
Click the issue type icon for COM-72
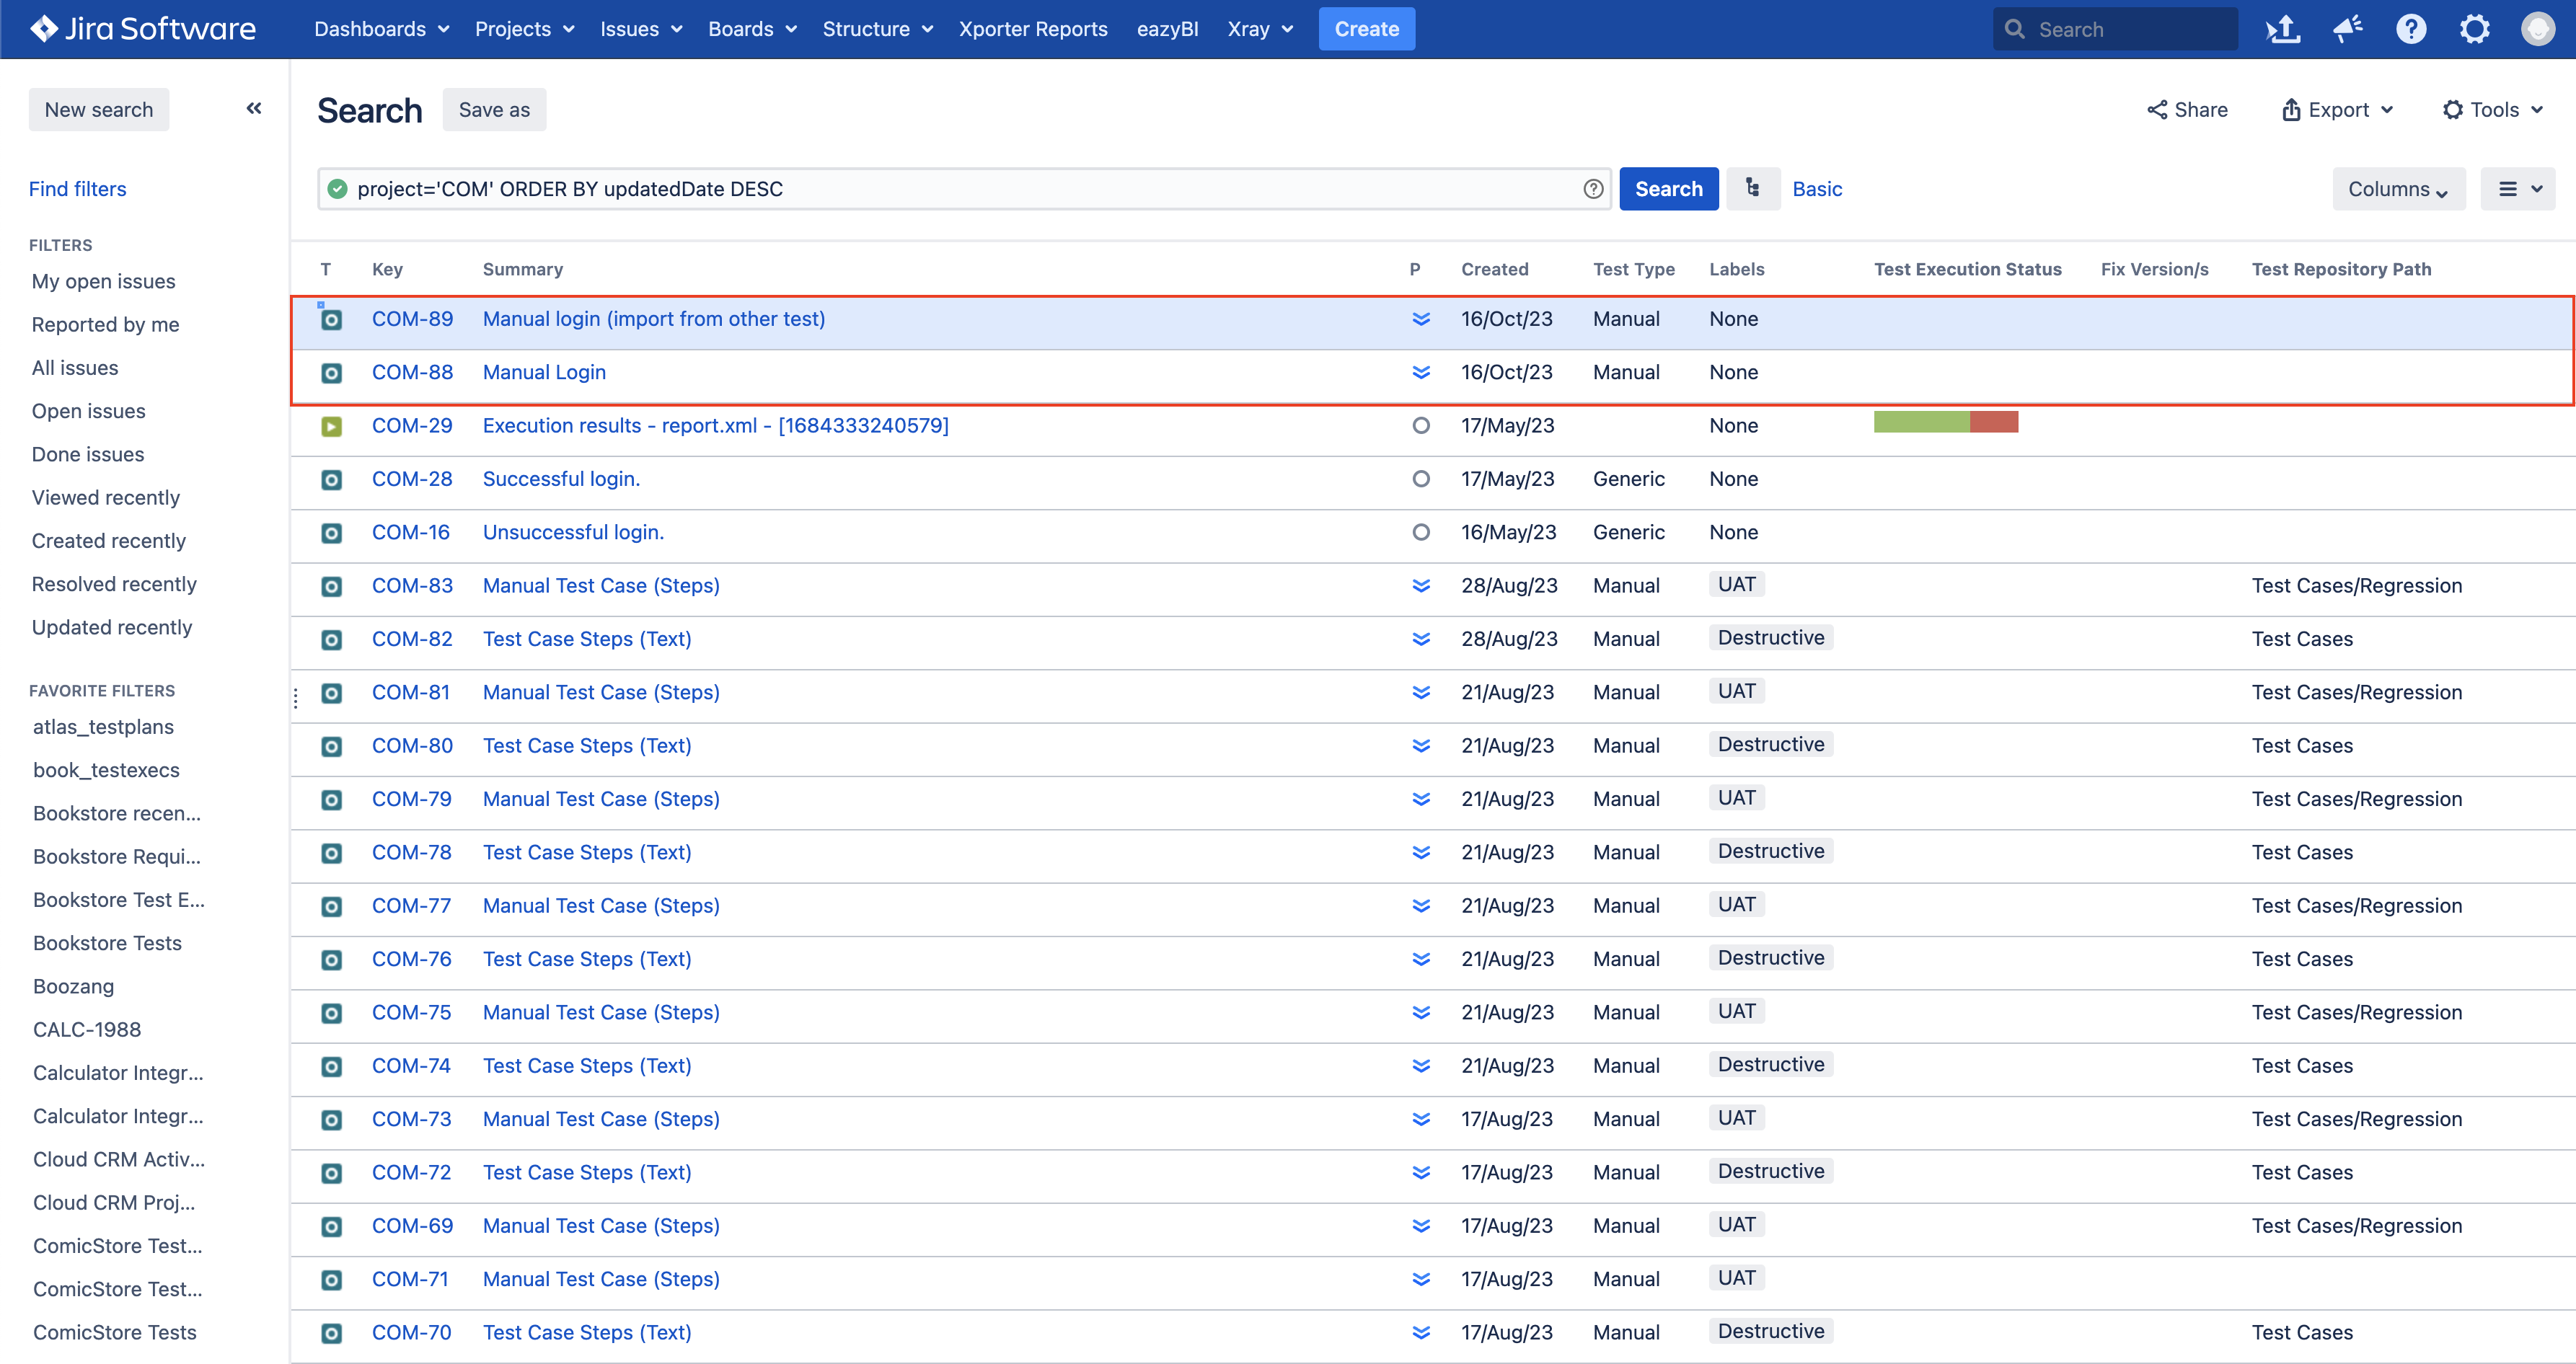[x=331, y=1173]
